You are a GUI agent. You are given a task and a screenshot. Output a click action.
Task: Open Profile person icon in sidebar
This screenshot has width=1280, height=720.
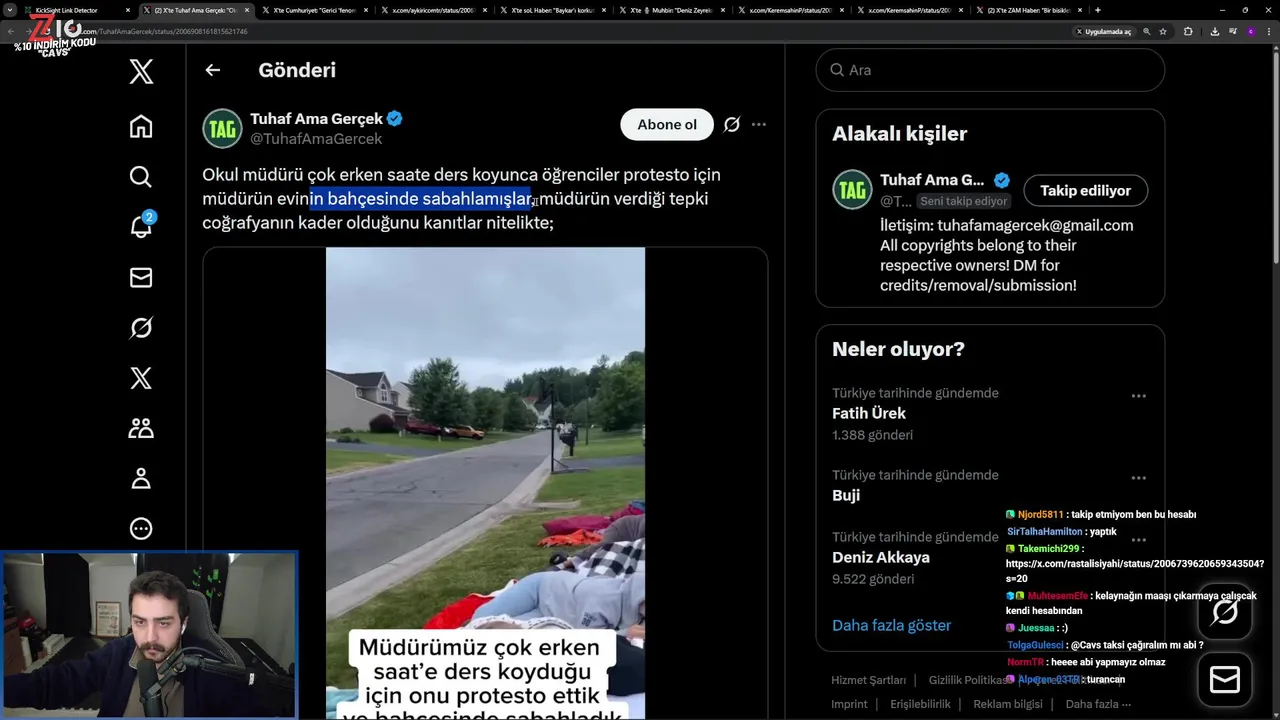[x=141, y=478]
